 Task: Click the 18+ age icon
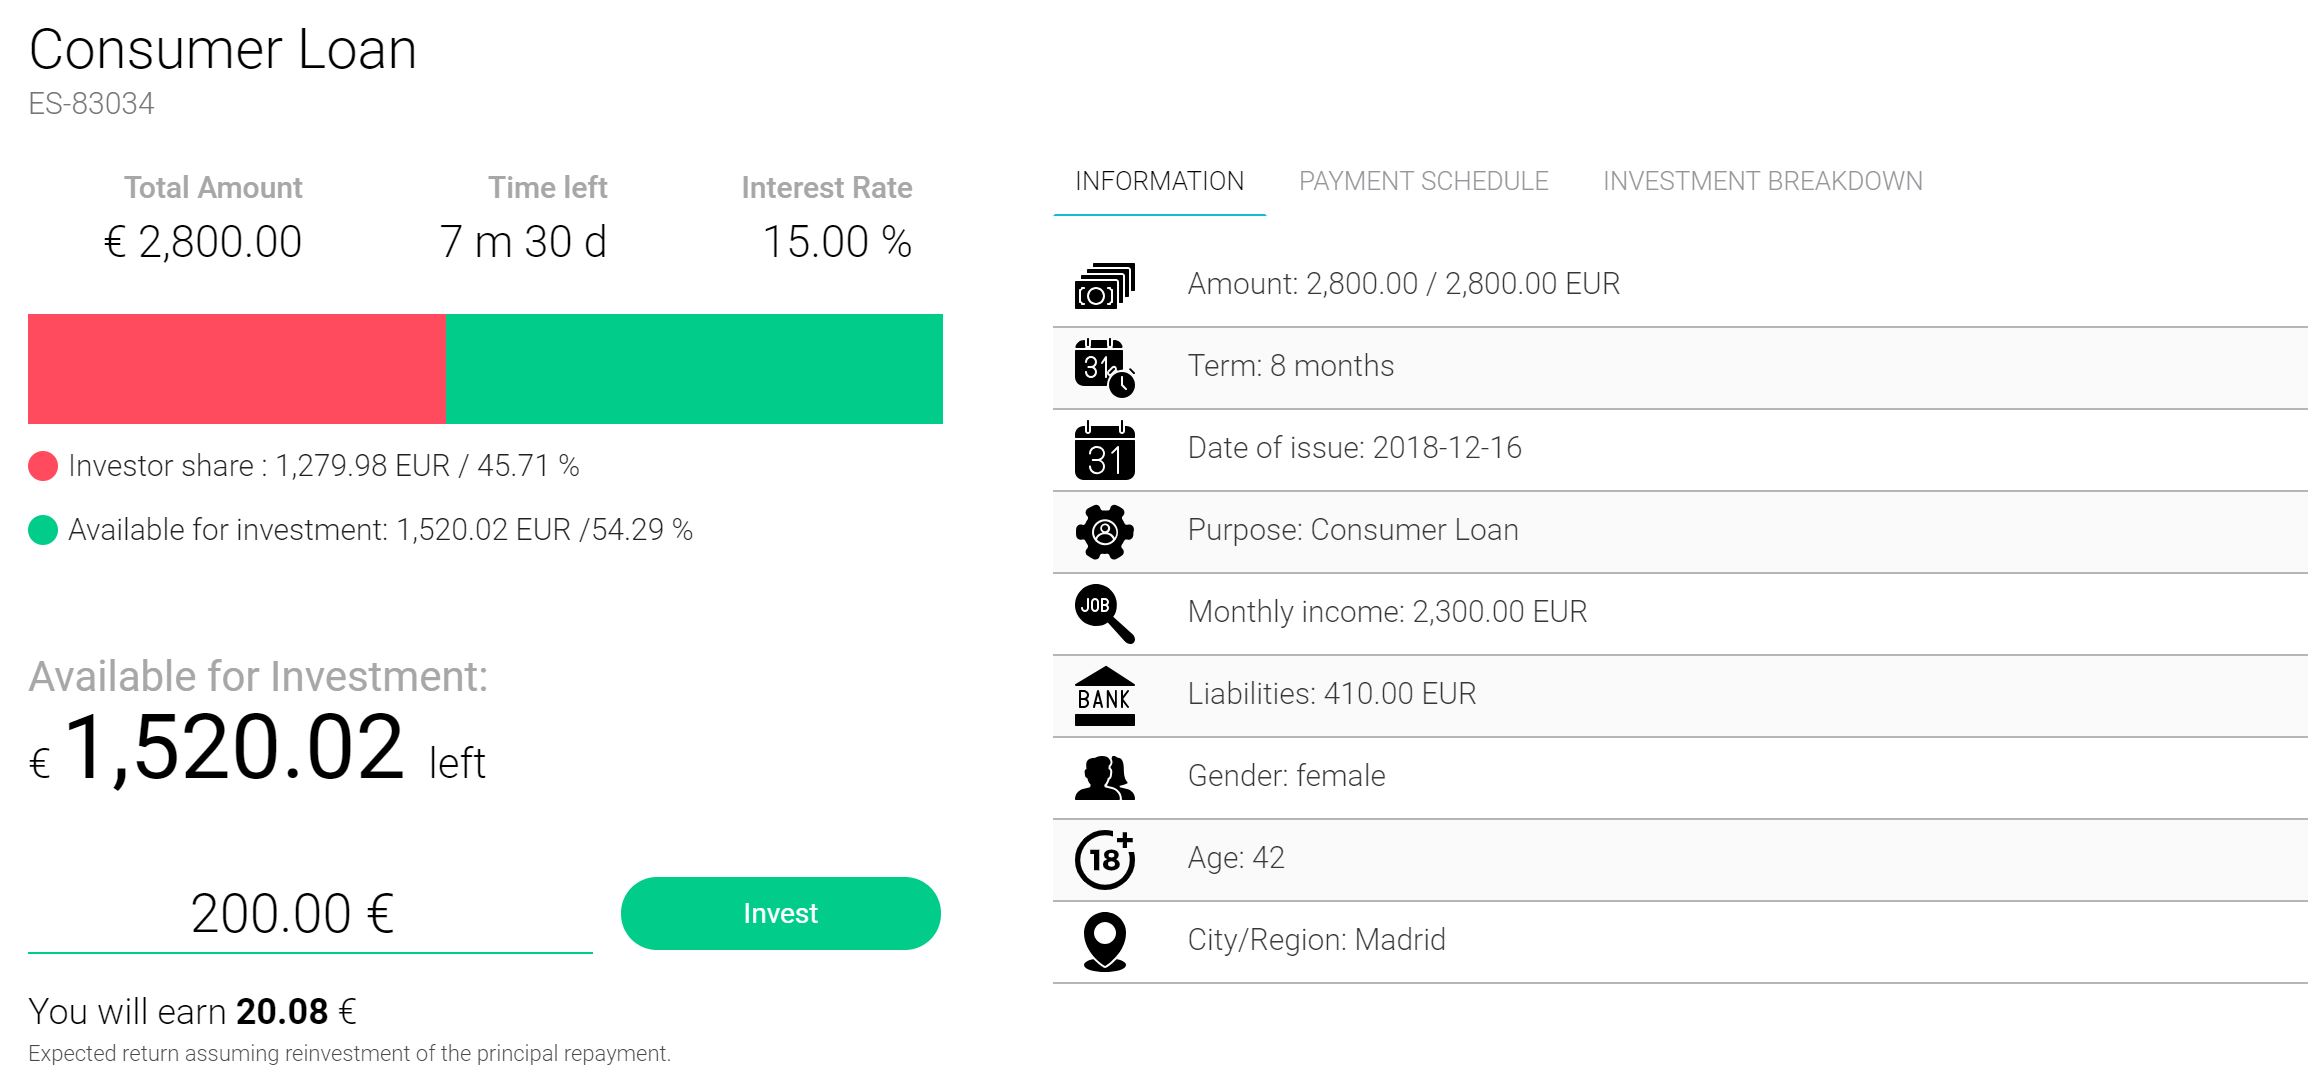click(x=1104, y=859)
